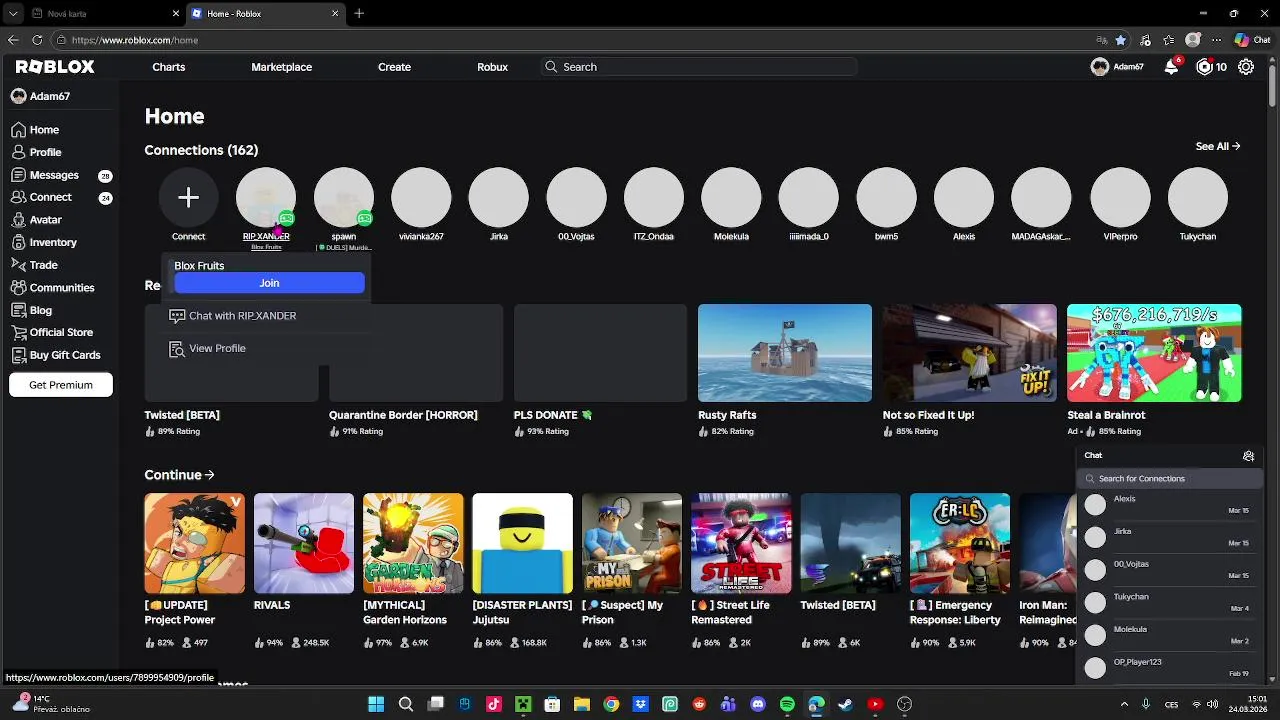The width and height of the screenshot is (1280, 720).
Task: Open Copilot Chat button in browser toolbar
Action: 1252,40
